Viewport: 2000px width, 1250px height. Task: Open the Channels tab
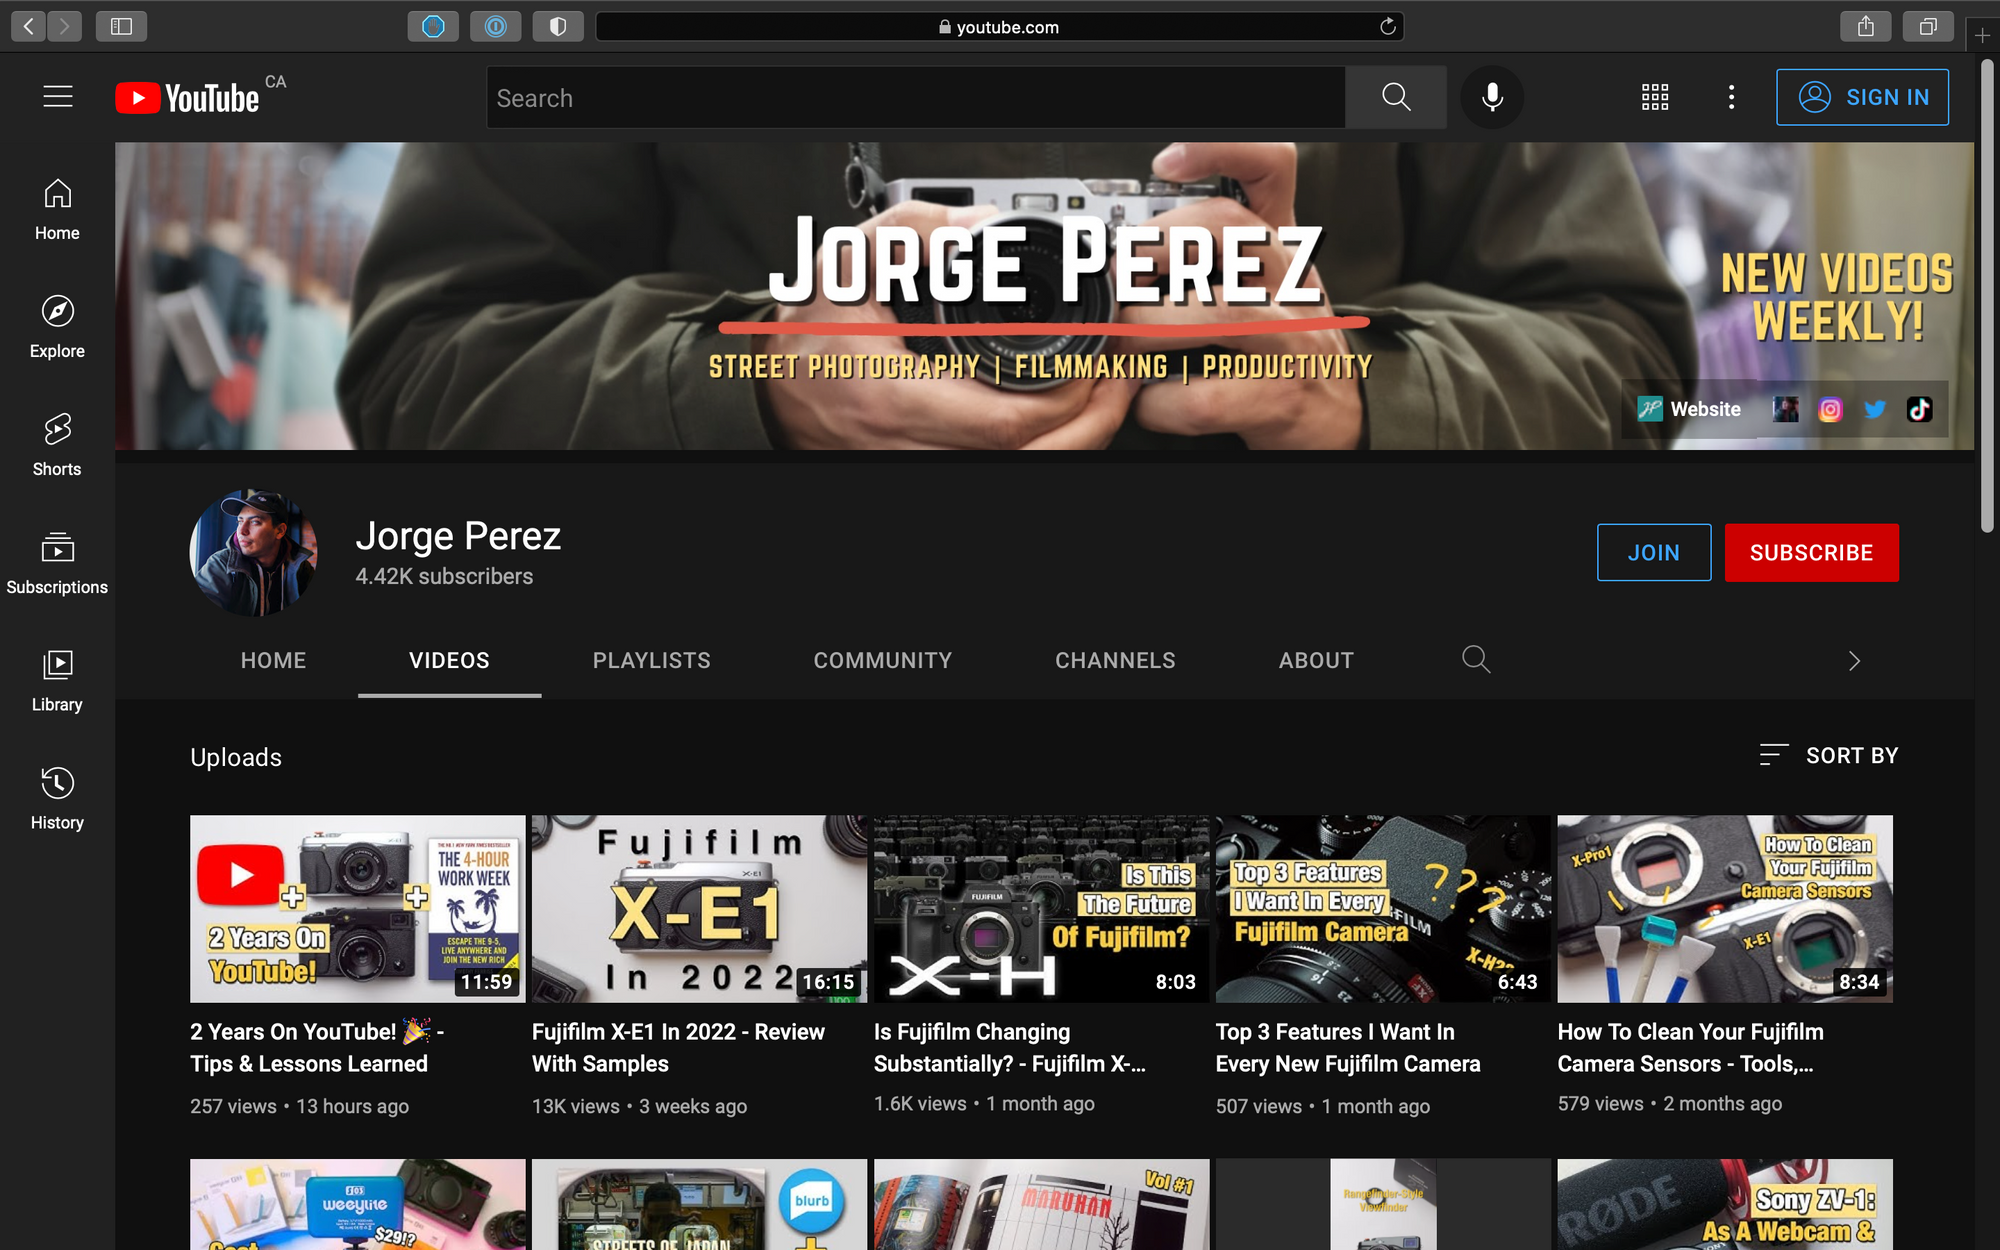[1115, 660]
